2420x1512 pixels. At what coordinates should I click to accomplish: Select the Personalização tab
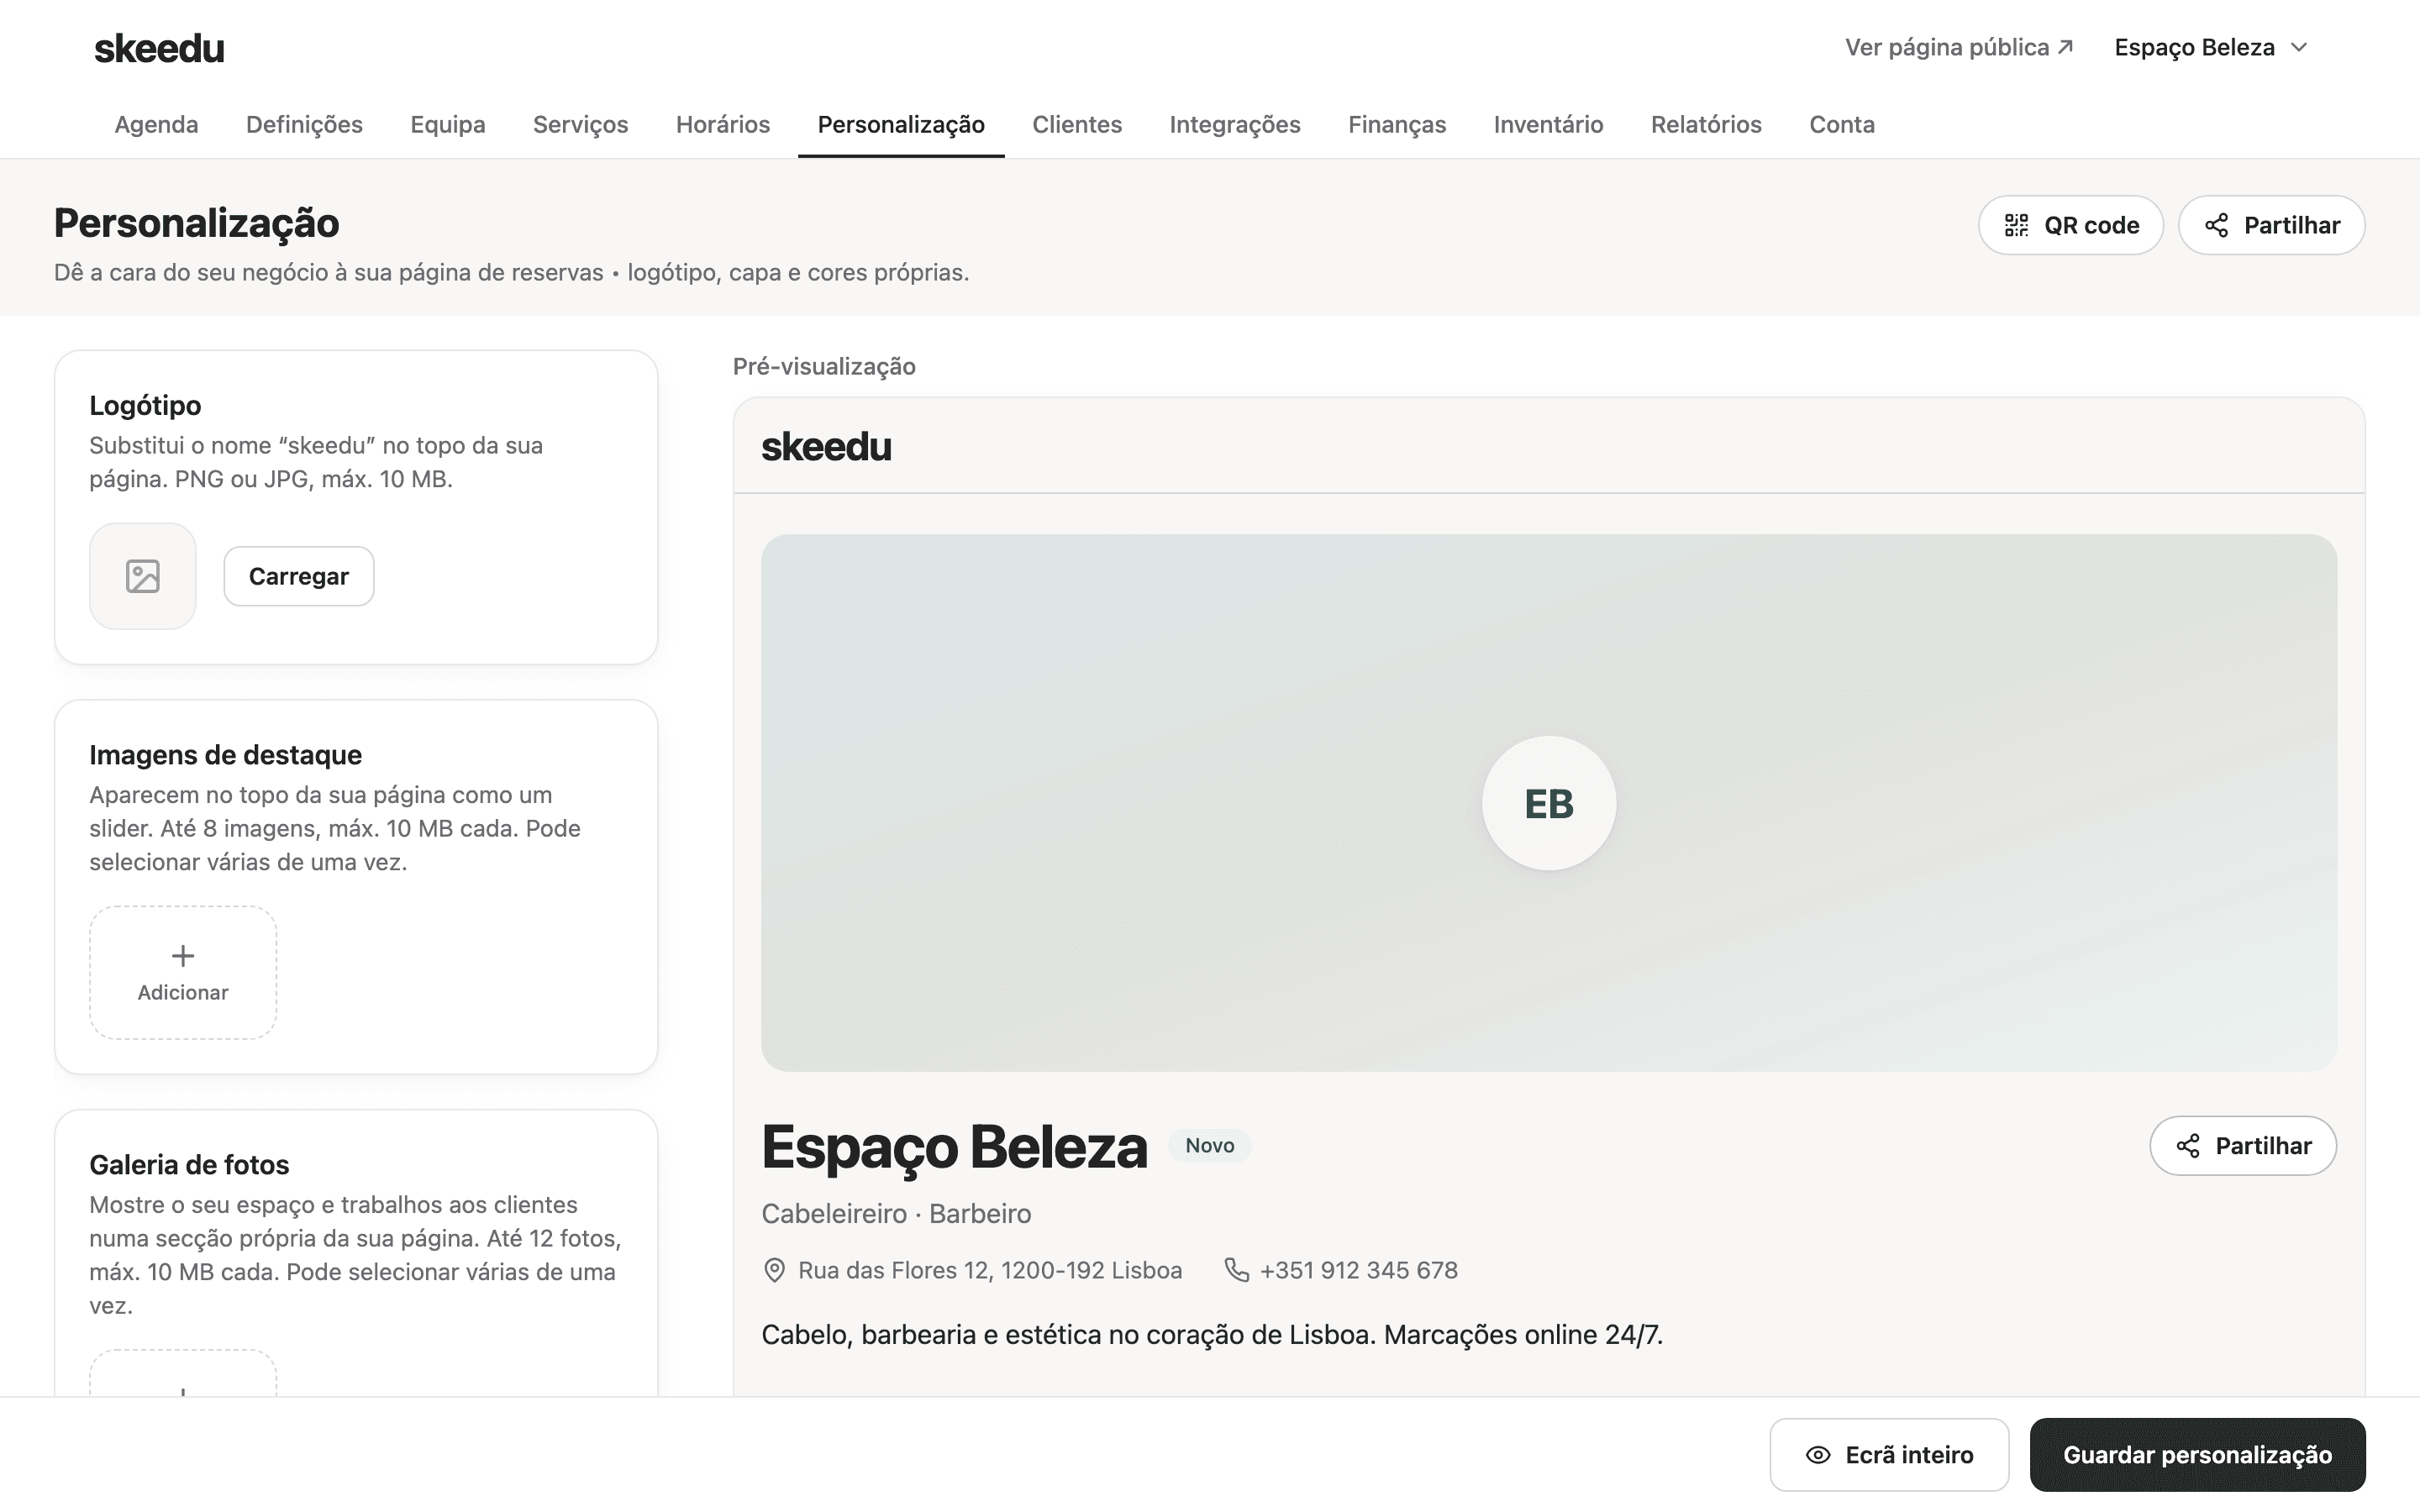901,124
